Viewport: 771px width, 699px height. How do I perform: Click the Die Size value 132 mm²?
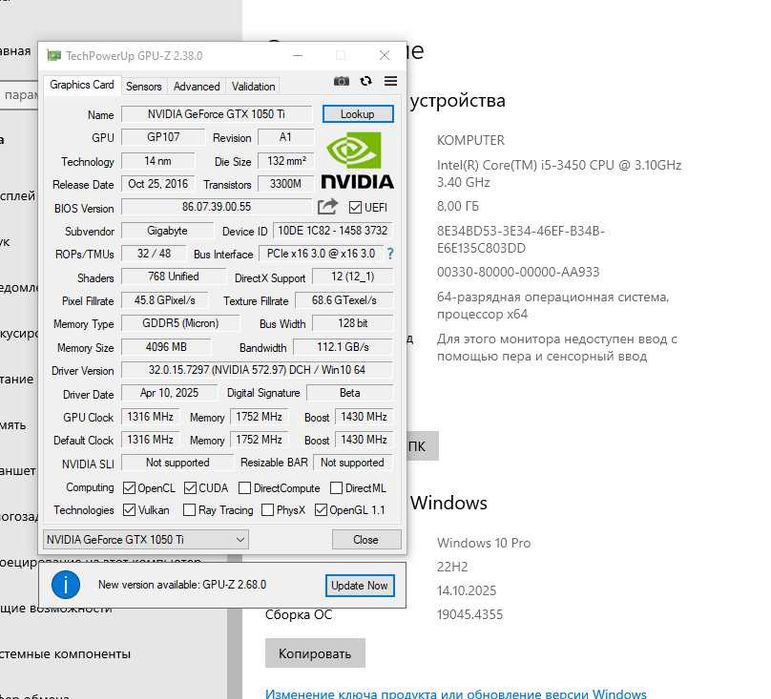[x=286, y=161]
